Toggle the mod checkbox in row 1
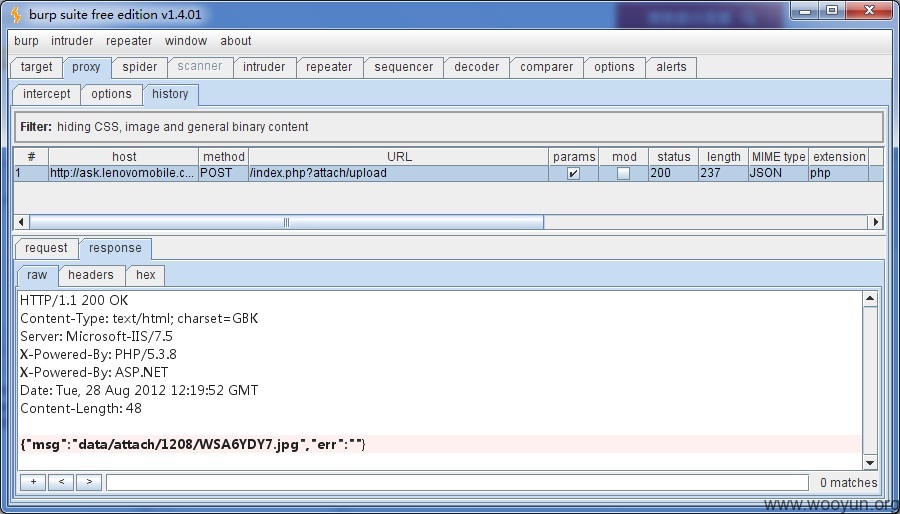Screen dimensions: 900x514 (x=623, y=173)
